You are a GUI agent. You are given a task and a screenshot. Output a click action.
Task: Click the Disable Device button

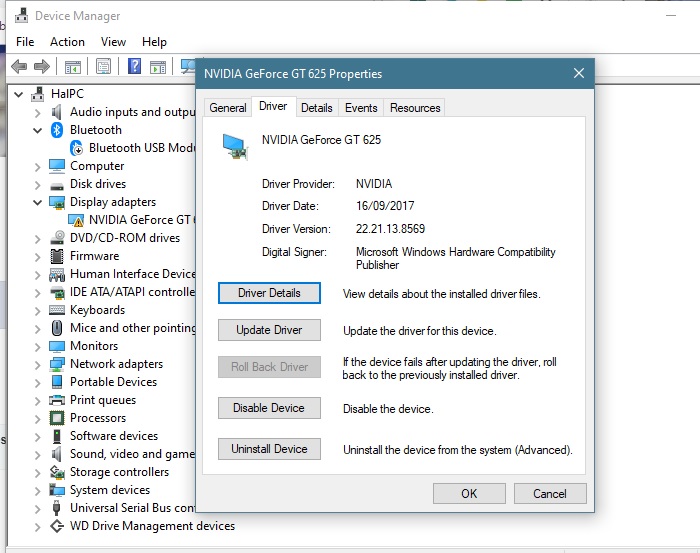coord(269,408)
